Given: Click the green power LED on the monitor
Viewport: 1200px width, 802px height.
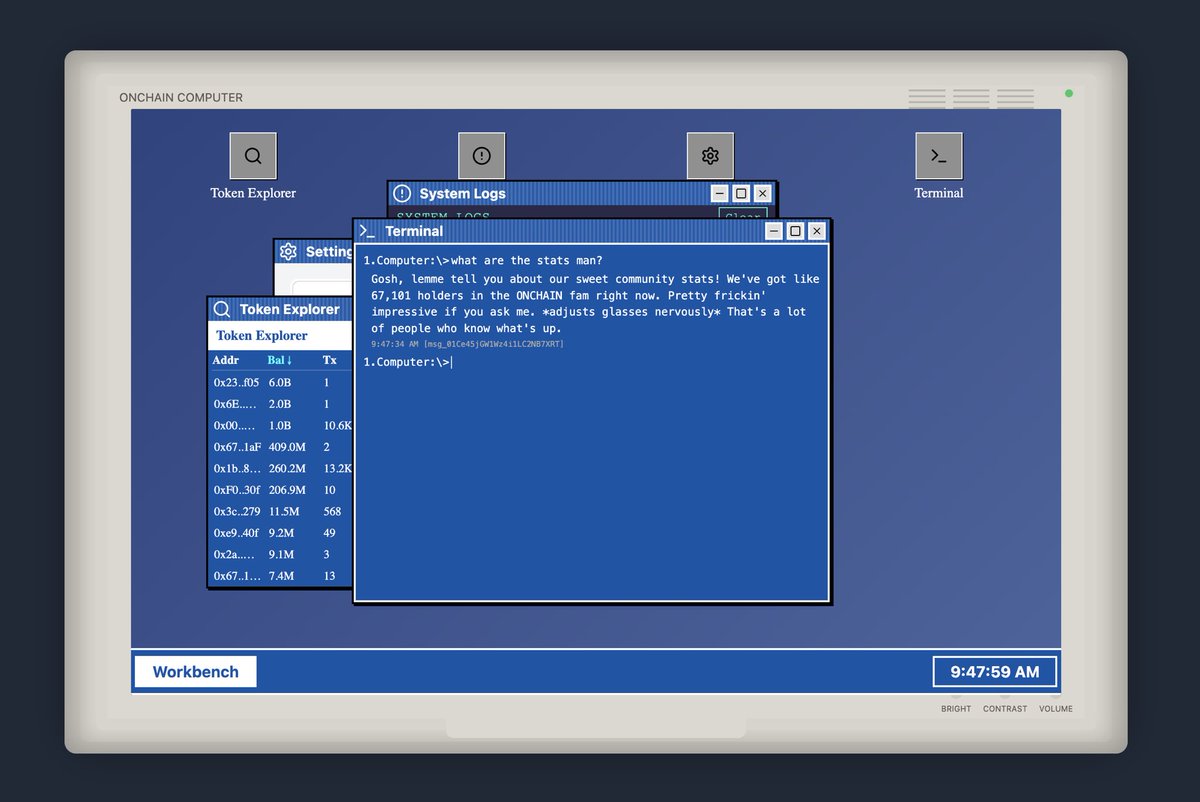Looking at the screenshot, I should [x=1069, y=93].
